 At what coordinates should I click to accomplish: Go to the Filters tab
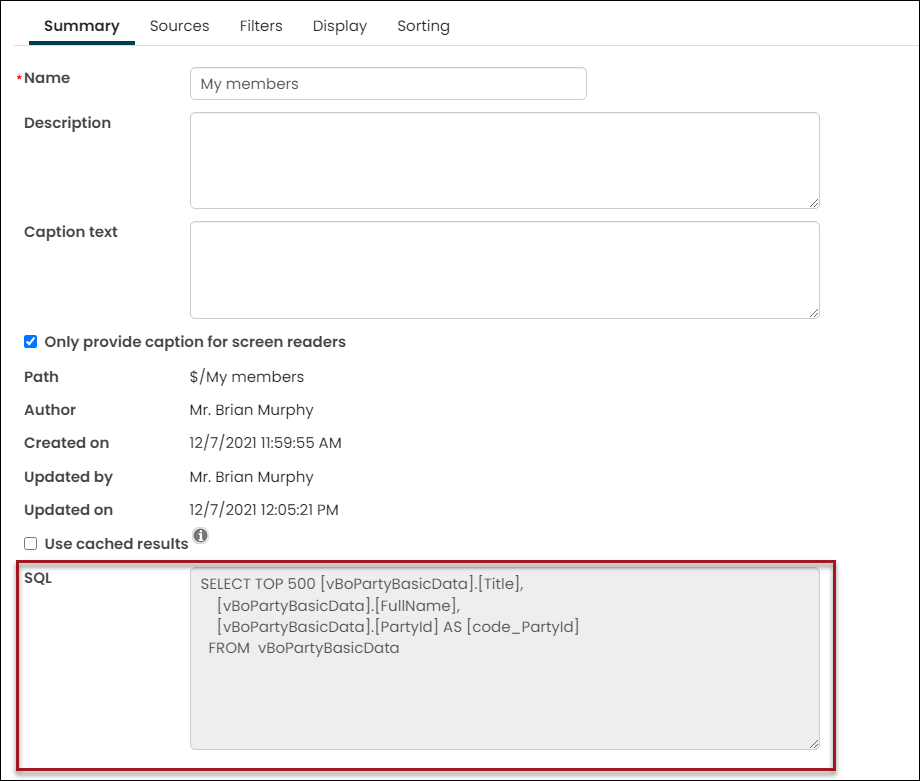tap(261, 26)
